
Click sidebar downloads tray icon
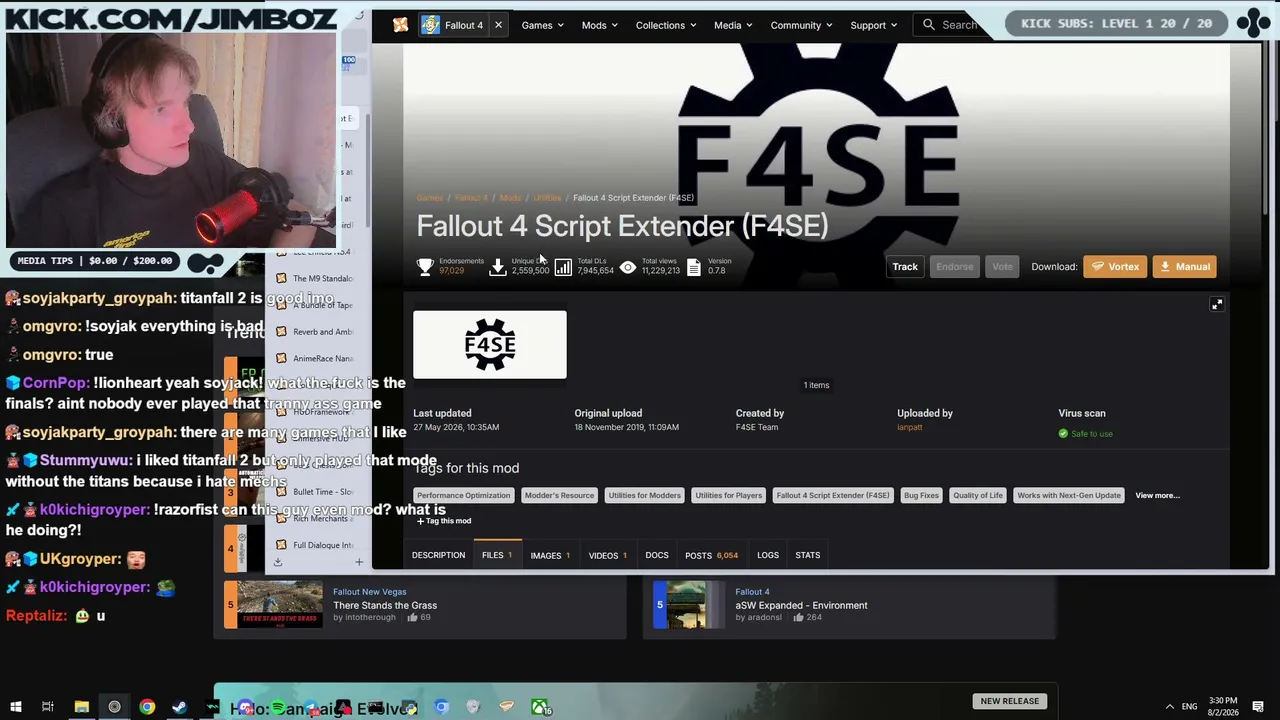278,562
